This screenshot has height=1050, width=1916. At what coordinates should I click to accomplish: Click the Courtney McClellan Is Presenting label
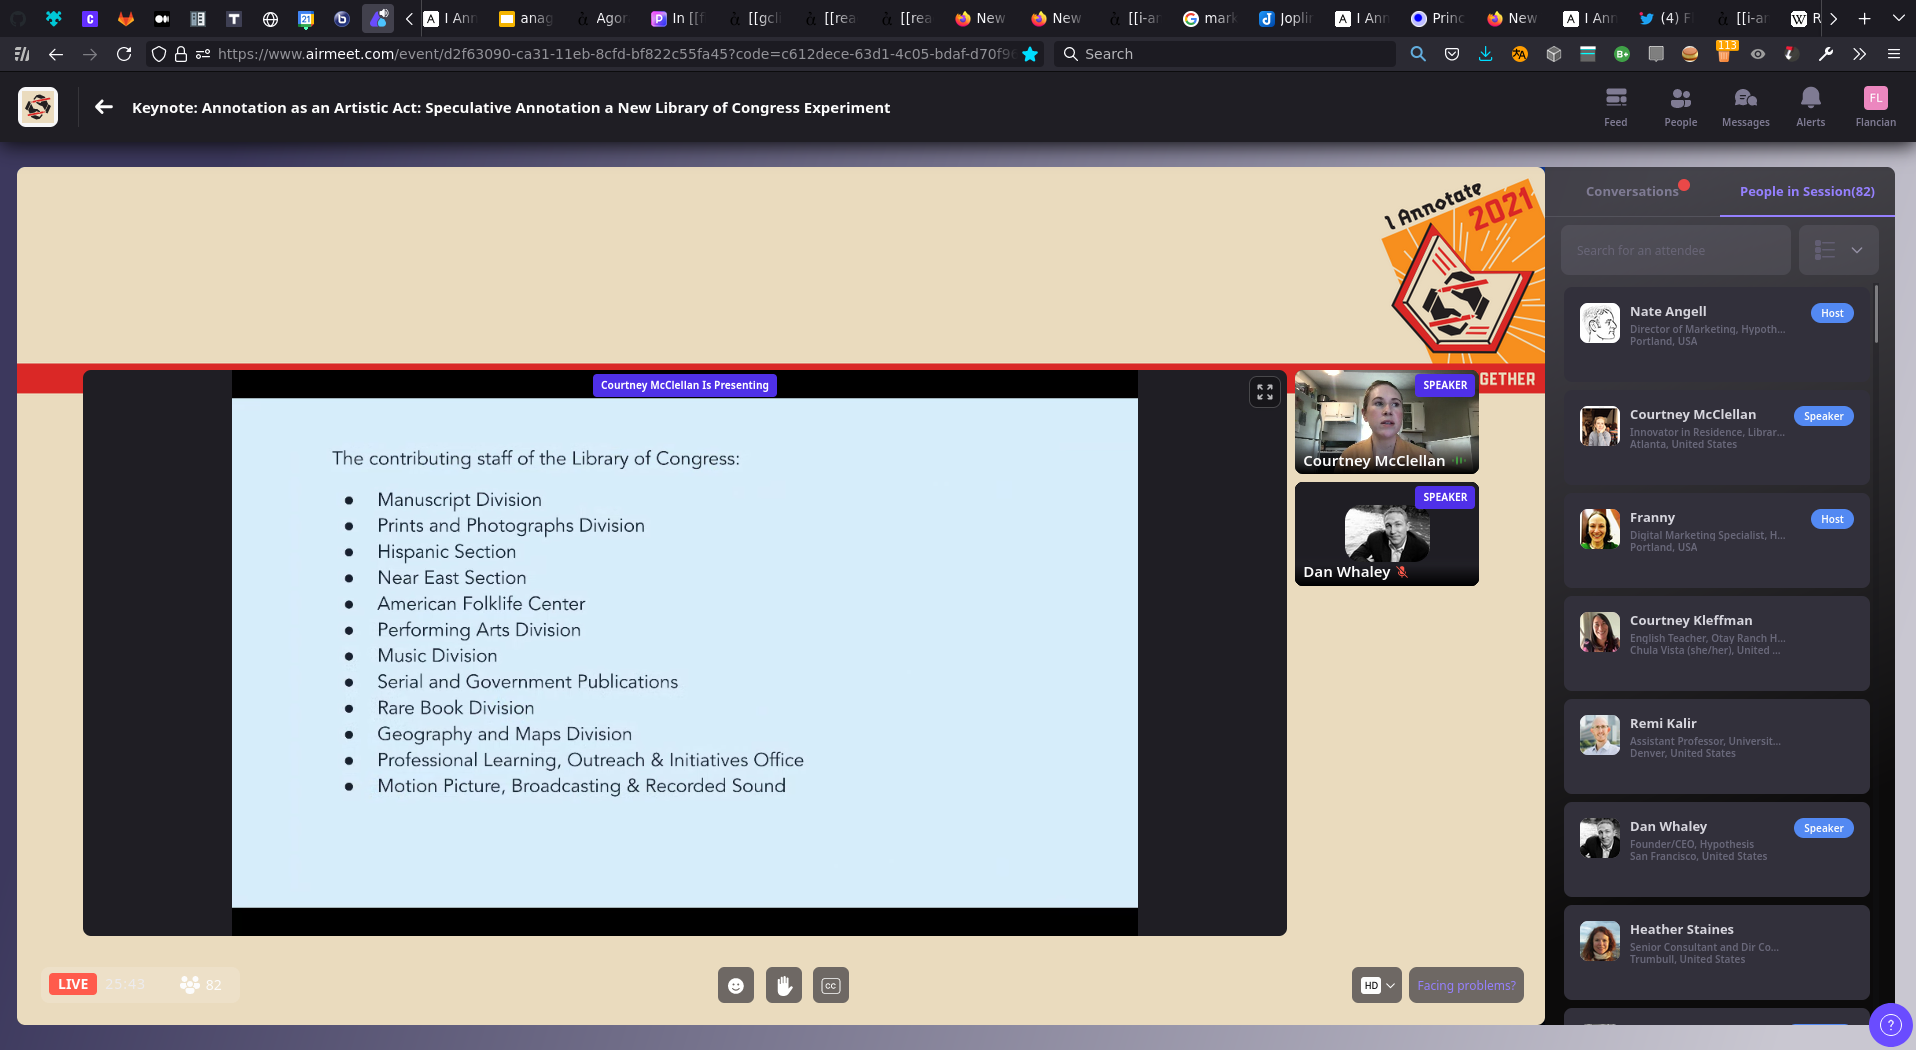pos(684,385)
